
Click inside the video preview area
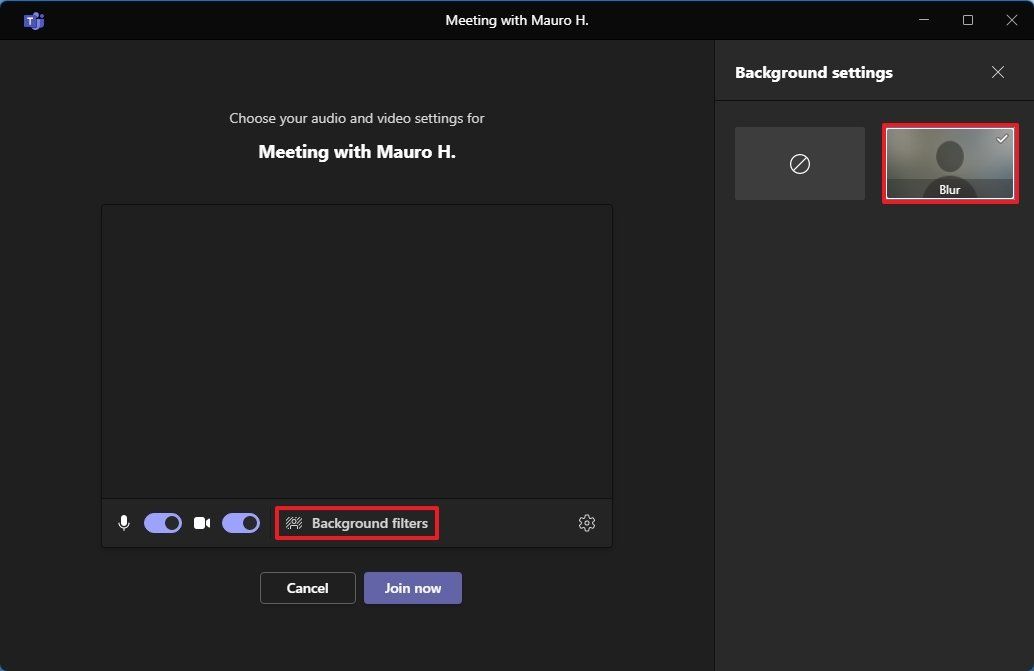357,352
